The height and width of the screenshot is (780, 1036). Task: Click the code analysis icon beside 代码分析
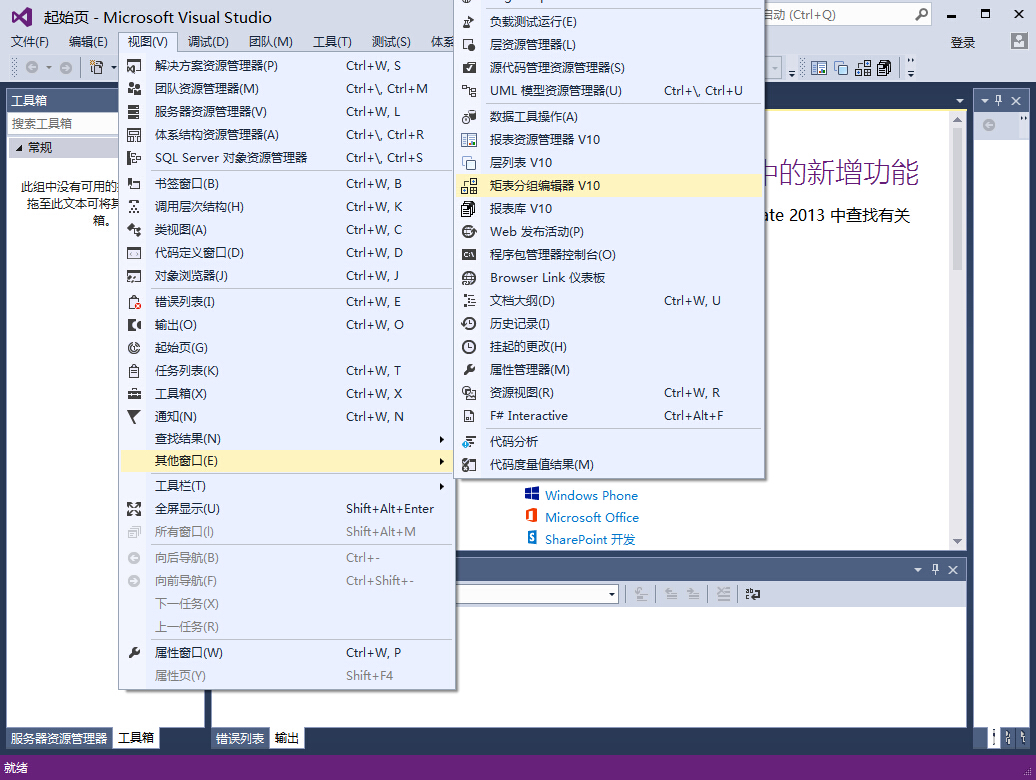[469, 442]
